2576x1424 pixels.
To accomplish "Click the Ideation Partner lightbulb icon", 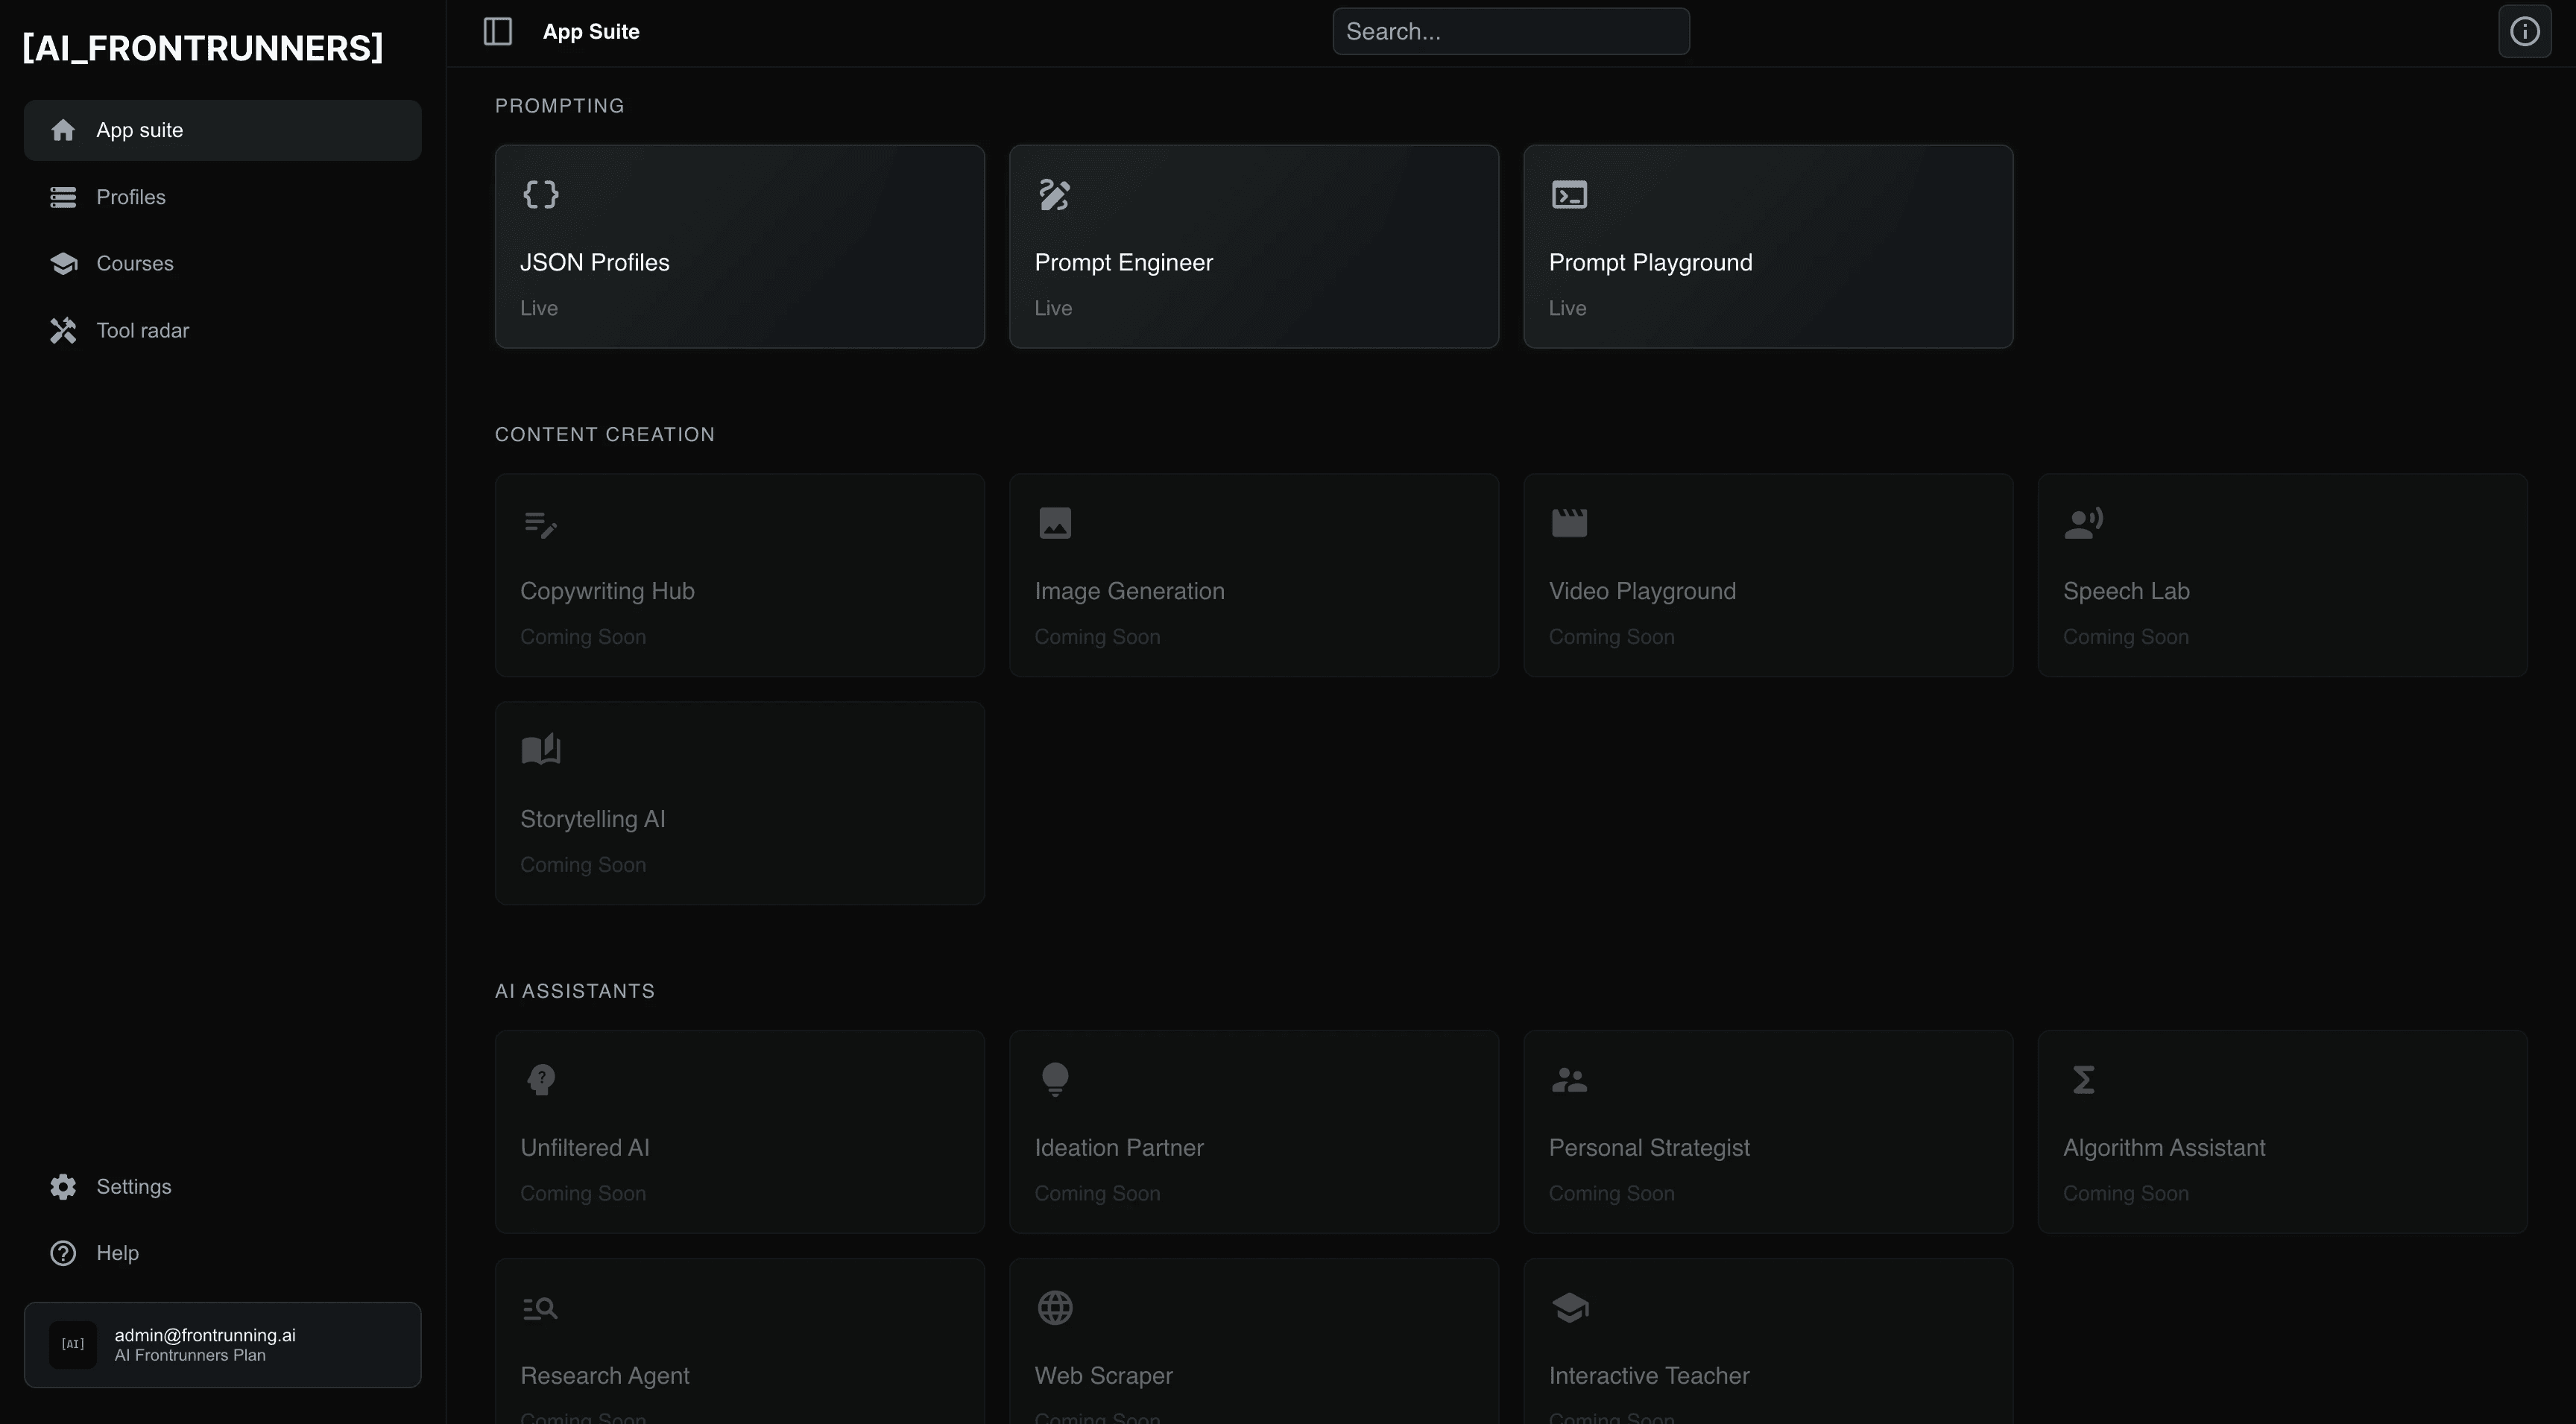I will (x=1055, y=1079).
